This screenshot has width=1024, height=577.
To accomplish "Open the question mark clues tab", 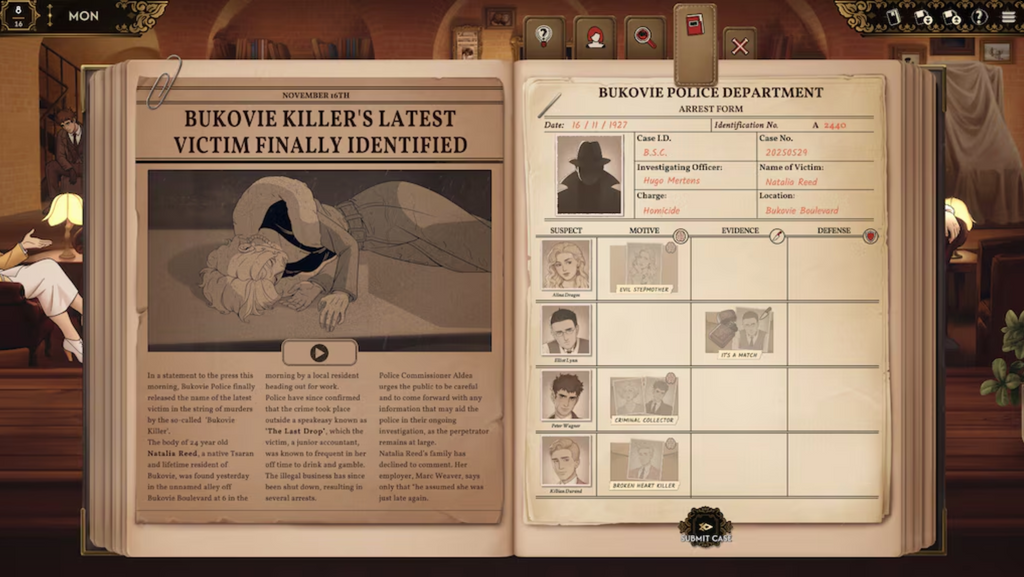I will tap(543, 38).
